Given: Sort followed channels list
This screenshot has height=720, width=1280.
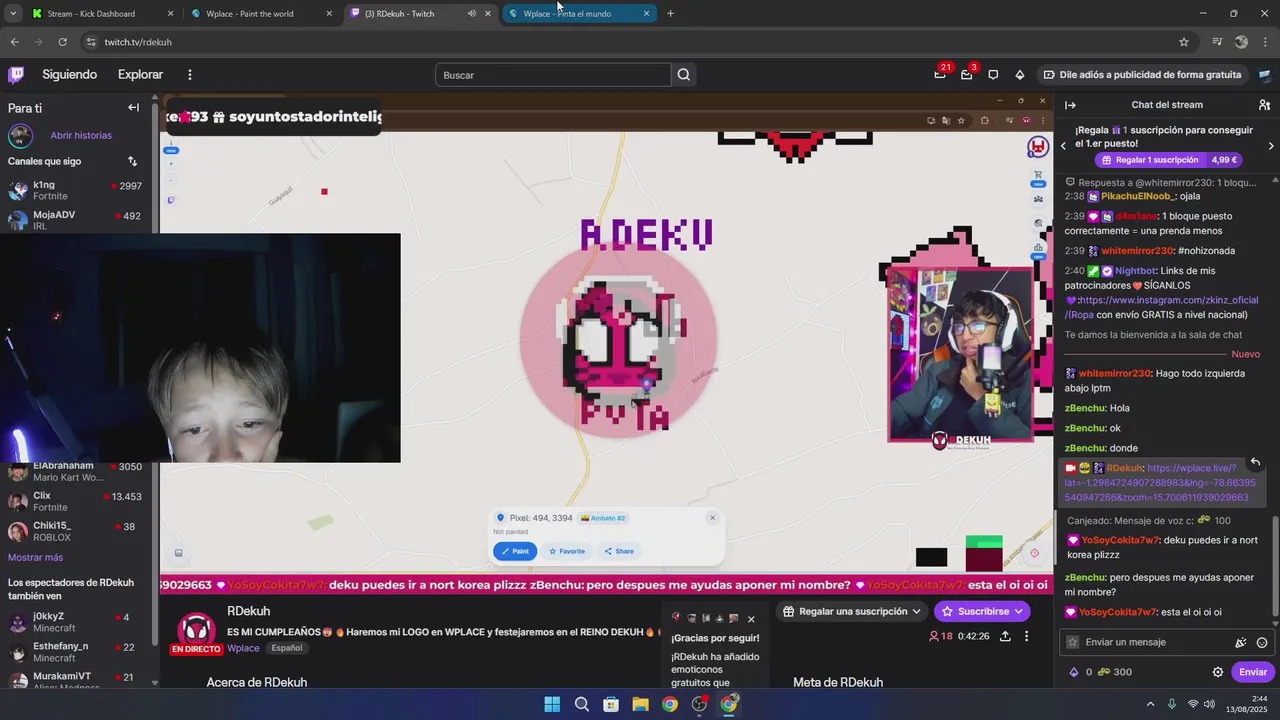Looking at the screenshot, I should (x=132, y=161).
